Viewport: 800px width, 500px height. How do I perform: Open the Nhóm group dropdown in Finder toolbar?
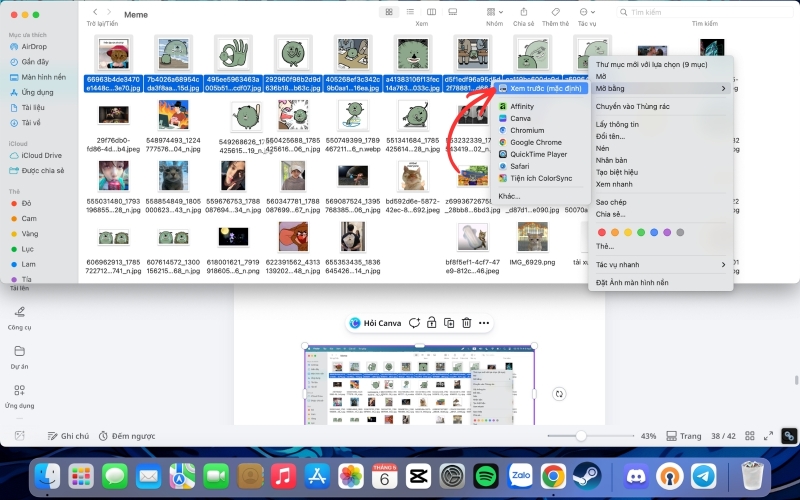point(494,12)
